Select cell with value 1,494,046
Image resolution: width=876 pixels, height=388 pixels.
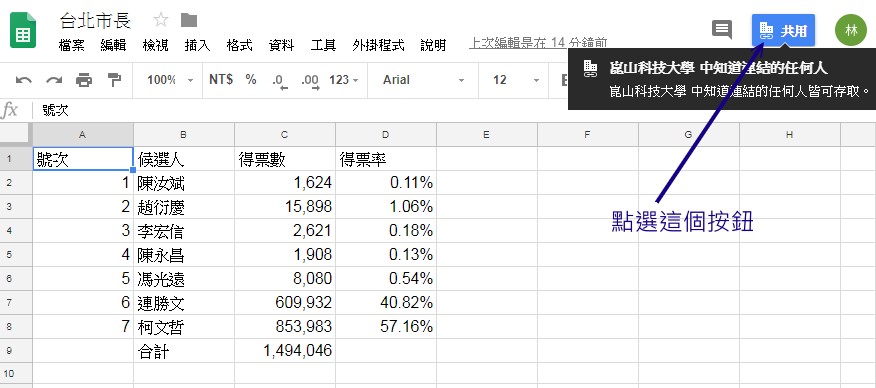click(285, 351)
